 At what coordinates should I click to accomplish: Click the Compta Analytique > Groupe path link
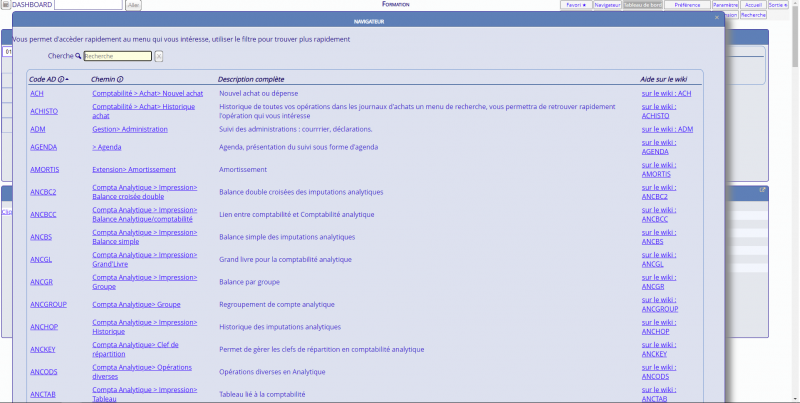click(x=136, y=304)
